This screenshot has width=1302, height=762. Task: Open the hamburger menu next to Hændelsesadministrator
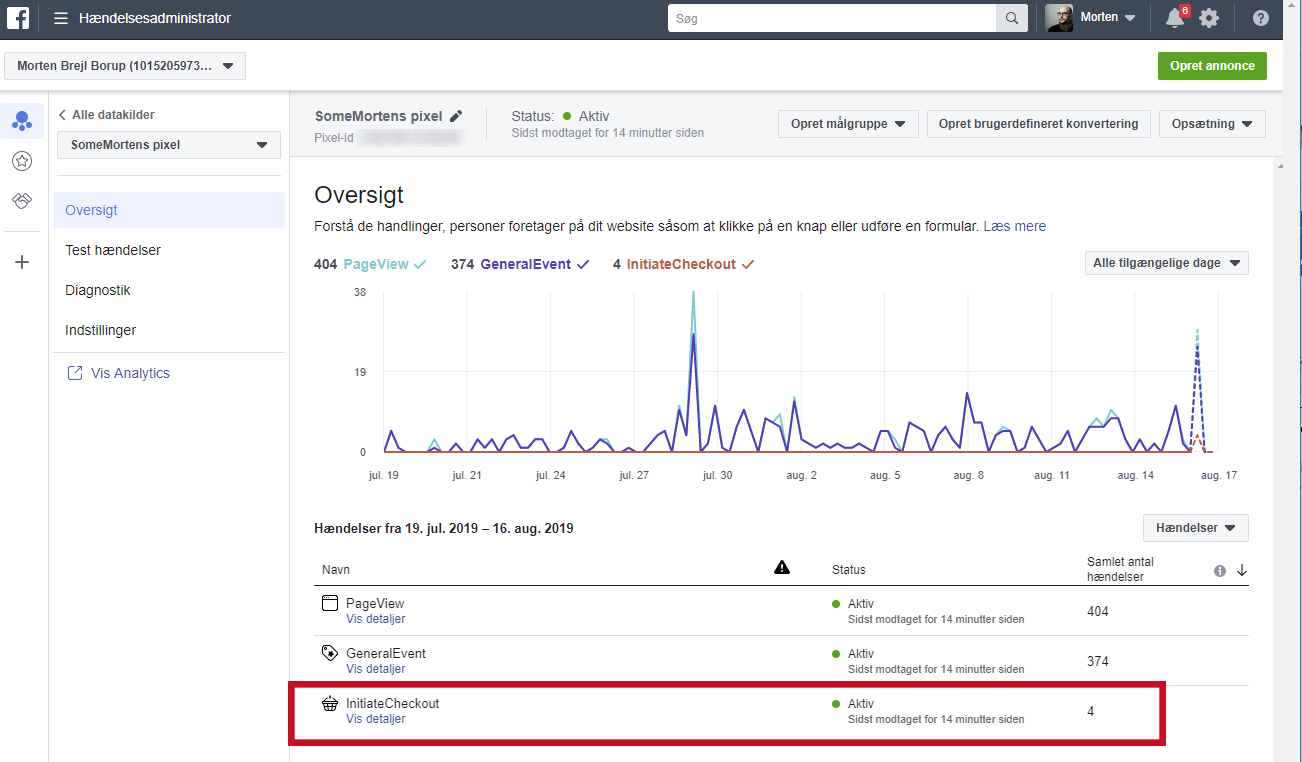[x=61, y=18]
